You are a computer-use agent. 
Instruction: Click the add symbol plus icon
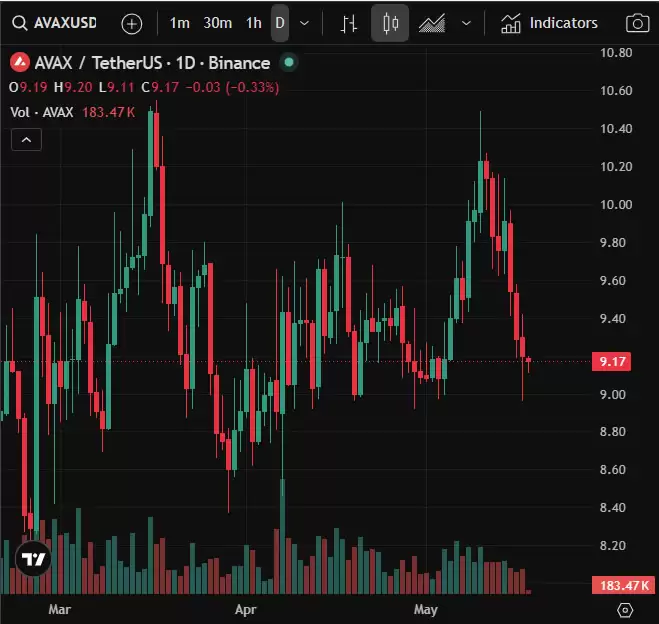pyautogui.click(x=132, y=24)
